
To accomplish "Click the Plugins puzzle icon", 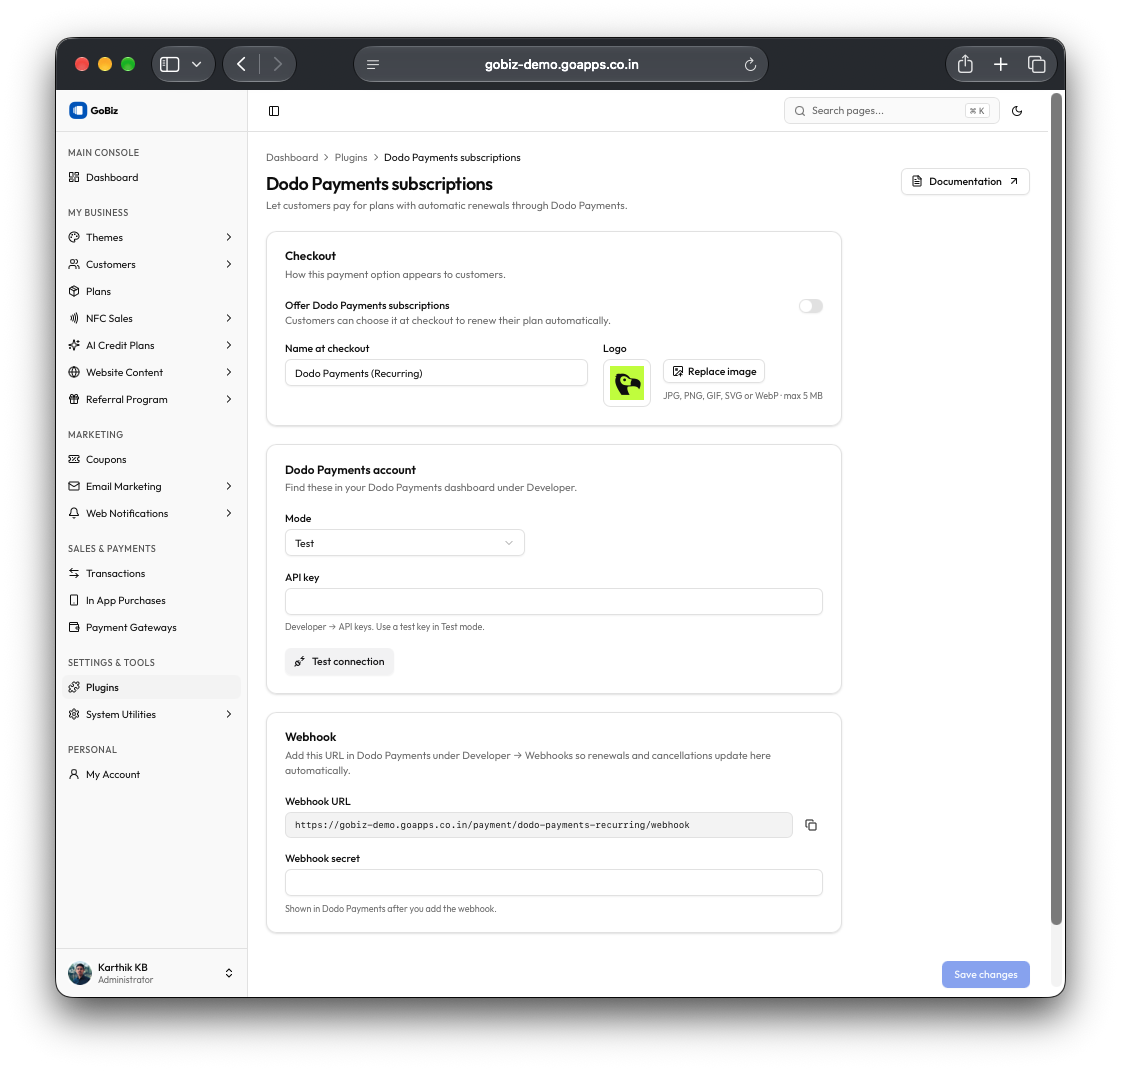I will click(x=74, y=687).
